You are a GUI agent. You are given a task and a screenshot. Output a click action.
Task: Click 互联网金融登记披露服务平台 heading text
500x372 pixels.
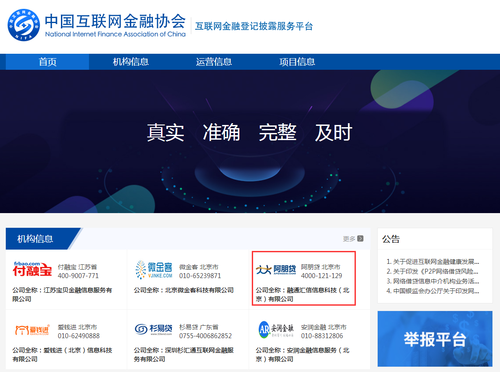click(x=254, y=26)
